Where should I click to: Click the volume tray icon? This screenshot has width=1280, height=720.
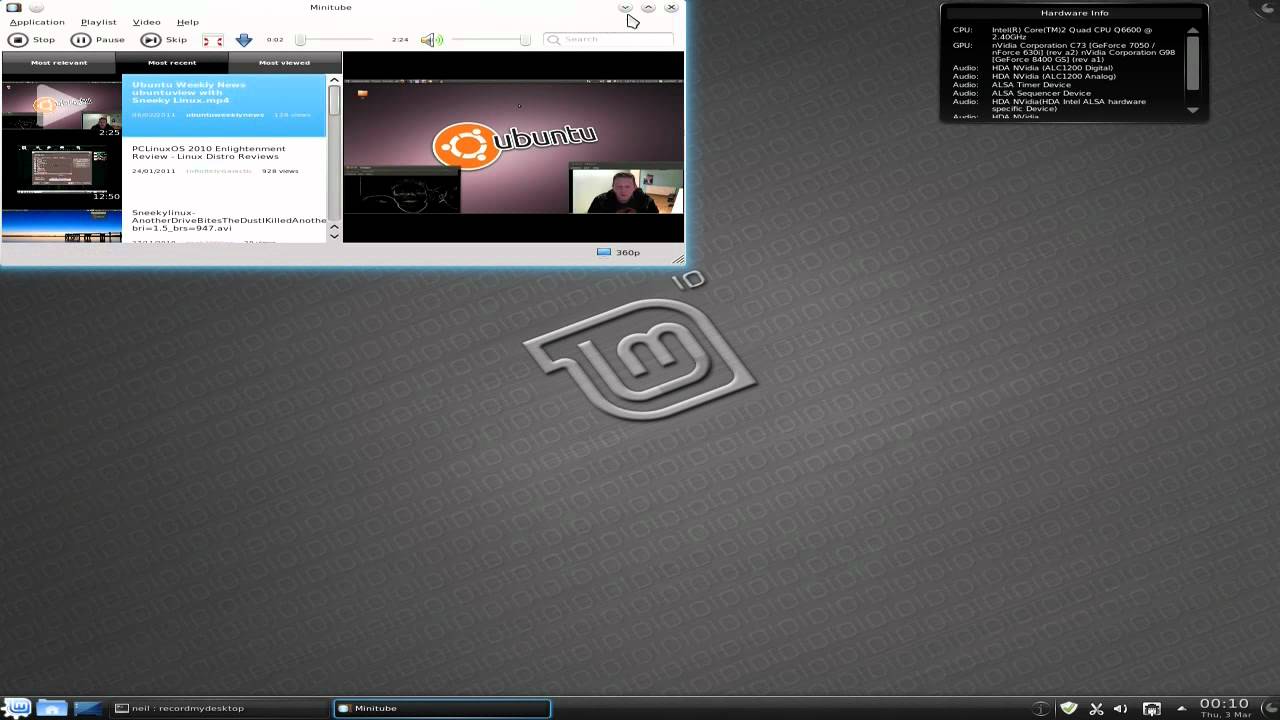coord(1121,709)
